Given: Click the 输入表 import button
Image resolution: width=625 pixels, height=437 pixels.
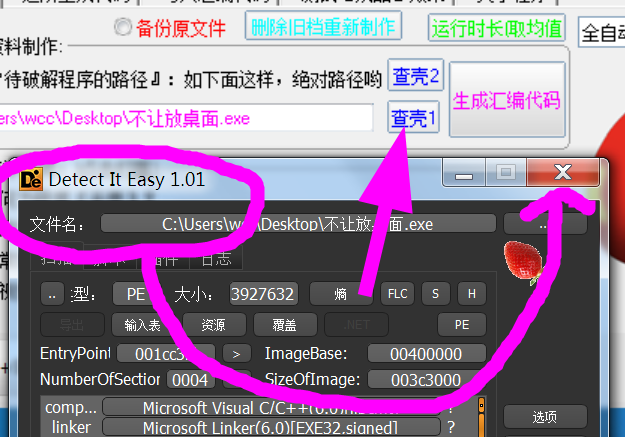Looking at the screenshot, I should (143, 325).
